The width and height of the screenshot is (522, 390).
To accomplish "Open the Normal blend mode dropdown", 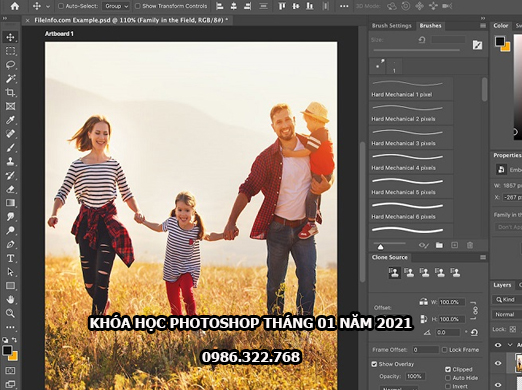I will tap(506, 314).
